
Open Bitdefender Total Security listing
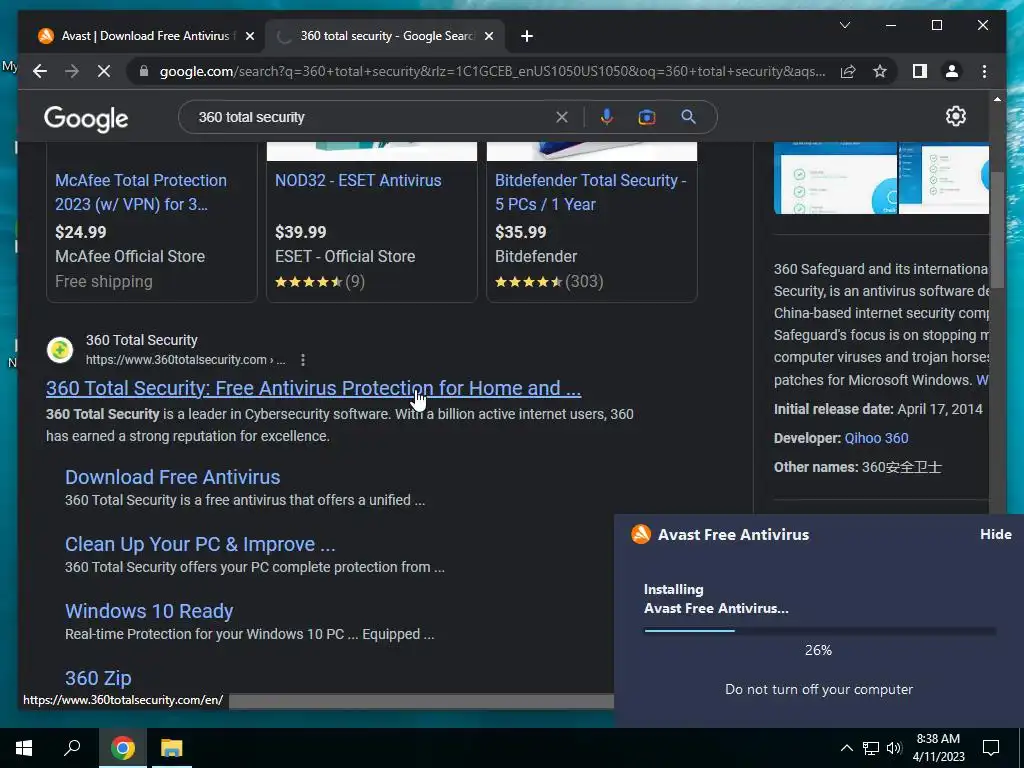590,192
